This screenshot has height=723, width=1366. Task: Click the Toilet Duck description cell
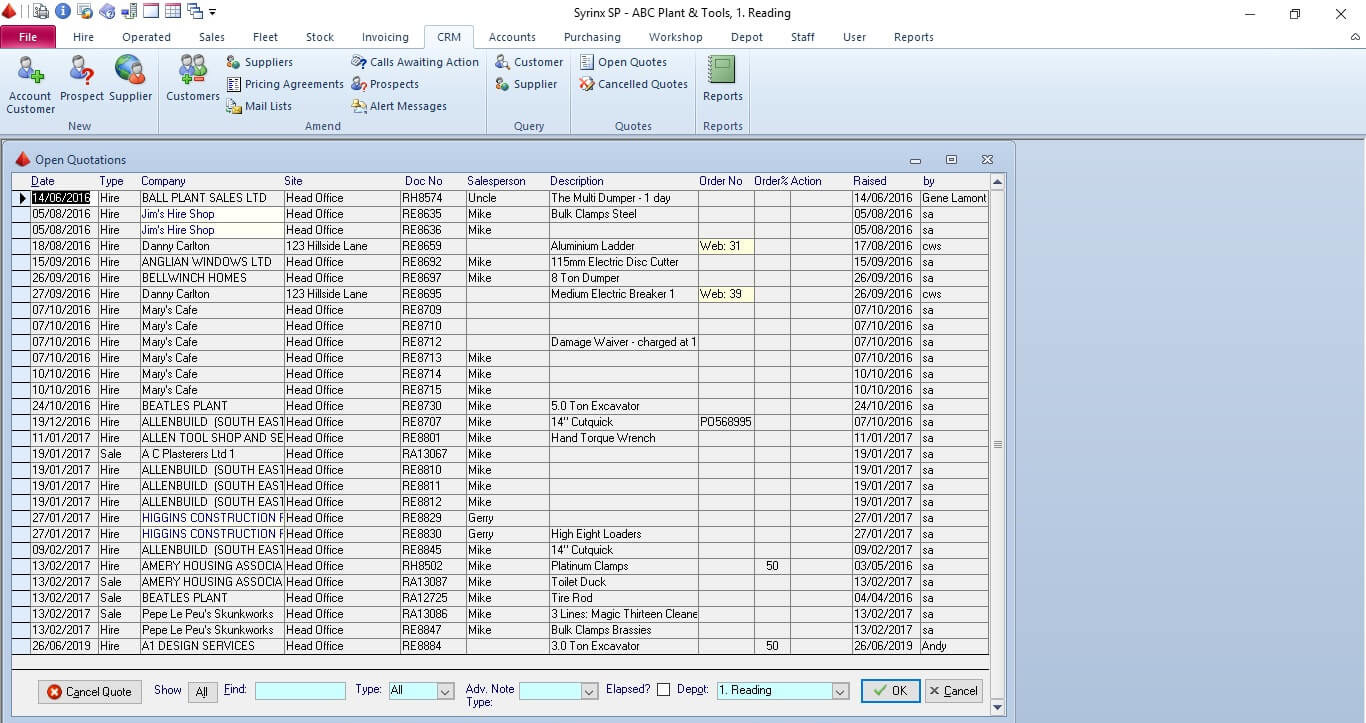tap(623, 582)
